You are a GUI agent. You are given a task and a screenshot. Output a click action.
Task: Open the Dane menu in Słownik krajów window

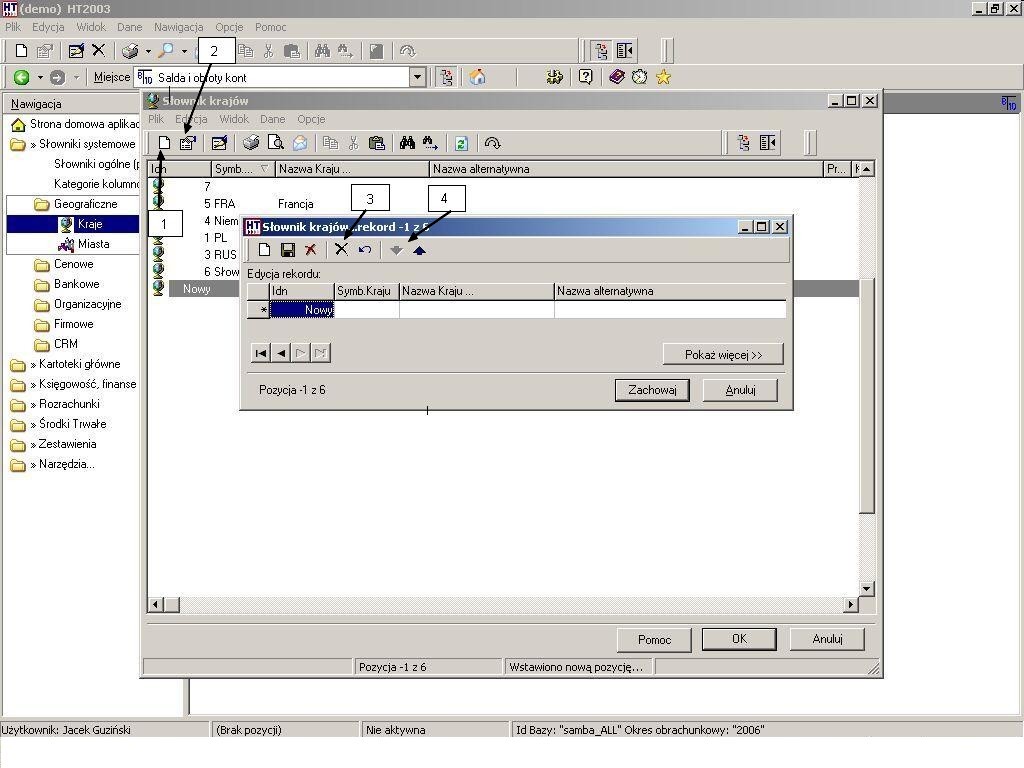coord(272,119)
